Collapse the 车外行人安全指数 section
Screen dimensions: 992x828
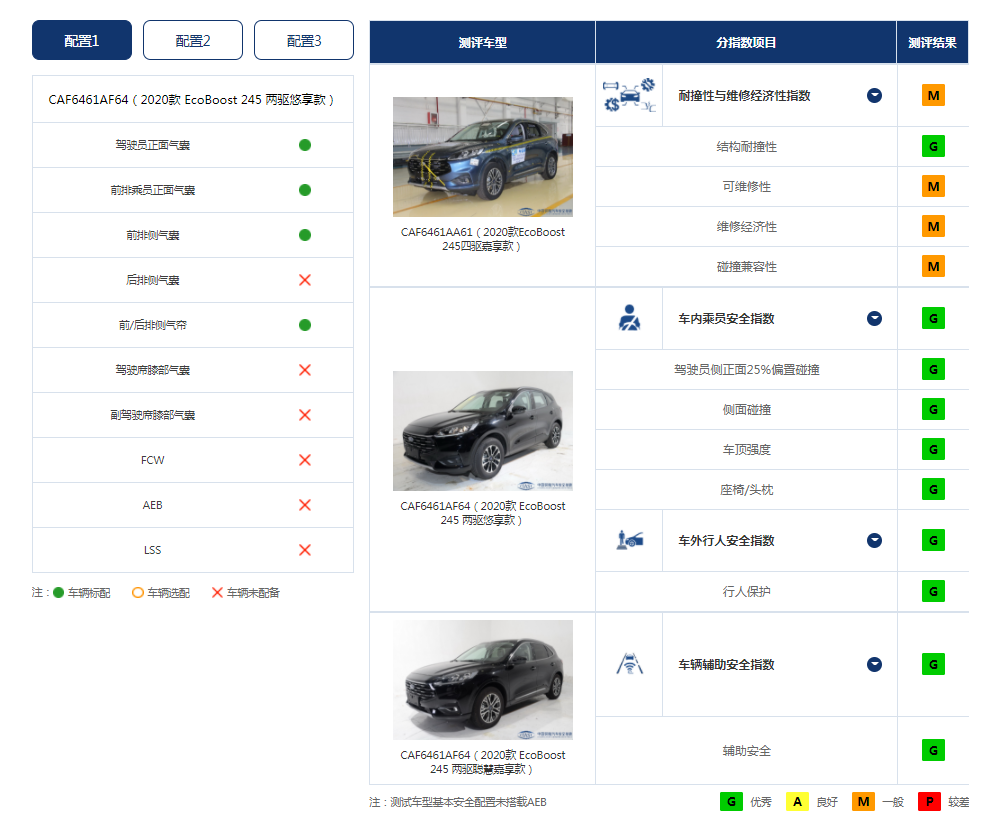click(x=874, y=540)
